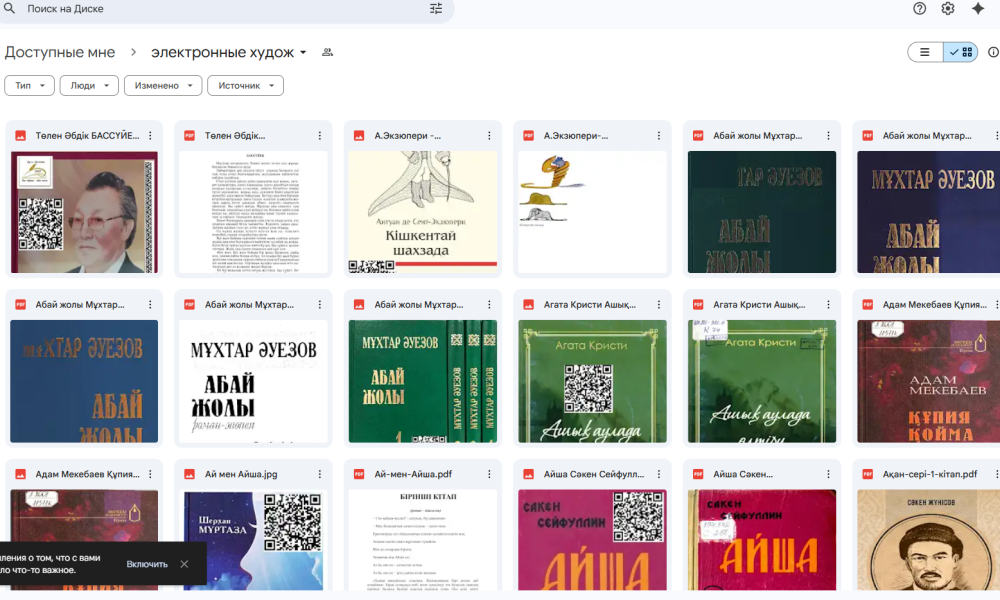This screenshot has width=1000, height=600.
Task: Expand the Тип filter dropdown
Action: pos(30,86)
